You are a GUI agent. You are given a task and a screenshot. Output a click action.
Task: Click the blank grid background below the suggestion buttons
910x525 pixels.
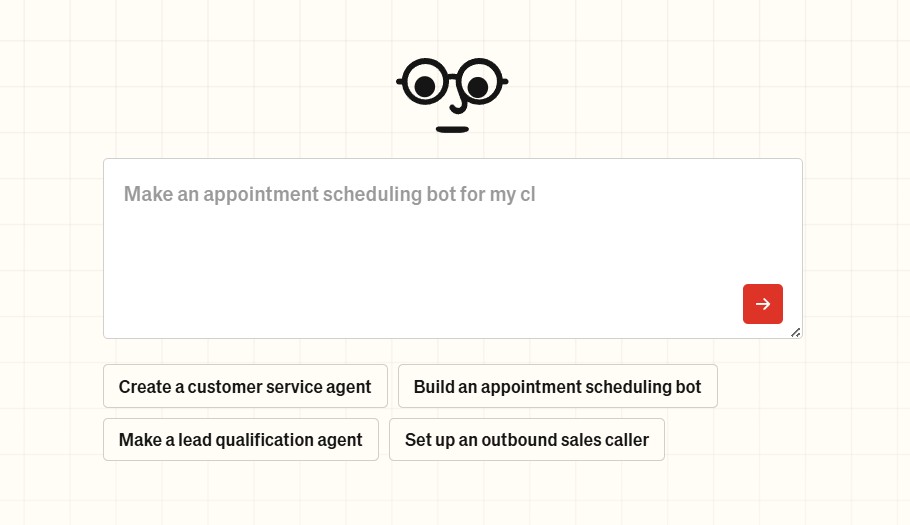(452, 495)
